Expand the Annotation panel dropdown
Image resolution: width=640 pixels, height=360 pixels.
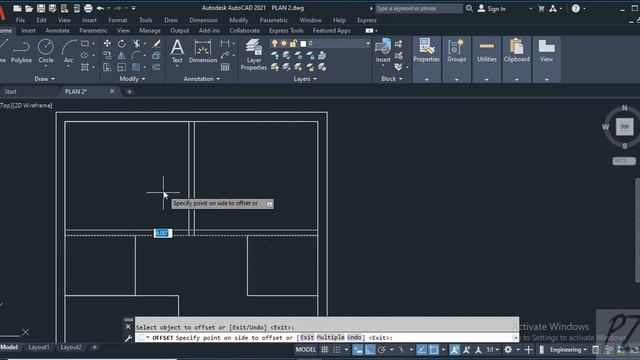pos(202,79)
